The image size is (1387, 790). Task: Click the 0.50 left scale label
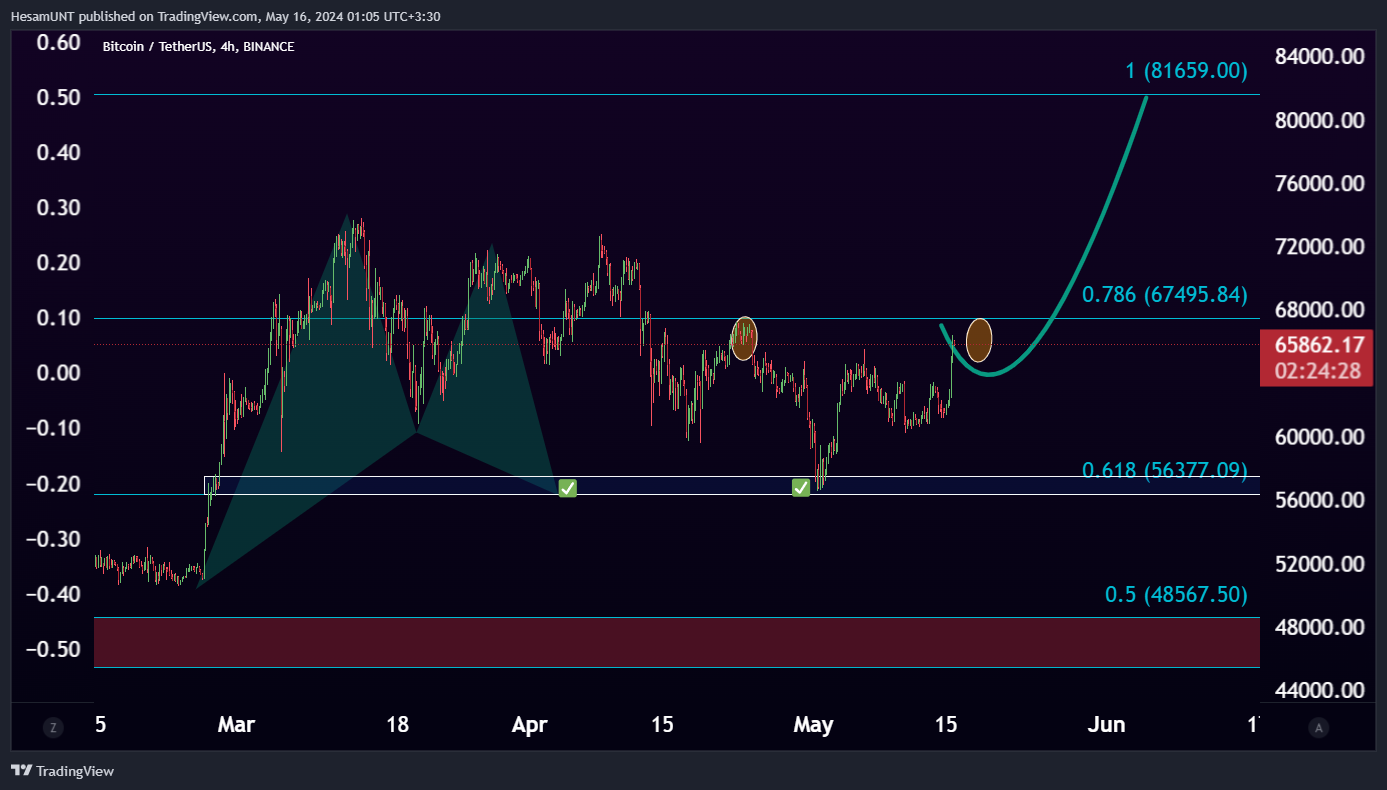[56, 97]
